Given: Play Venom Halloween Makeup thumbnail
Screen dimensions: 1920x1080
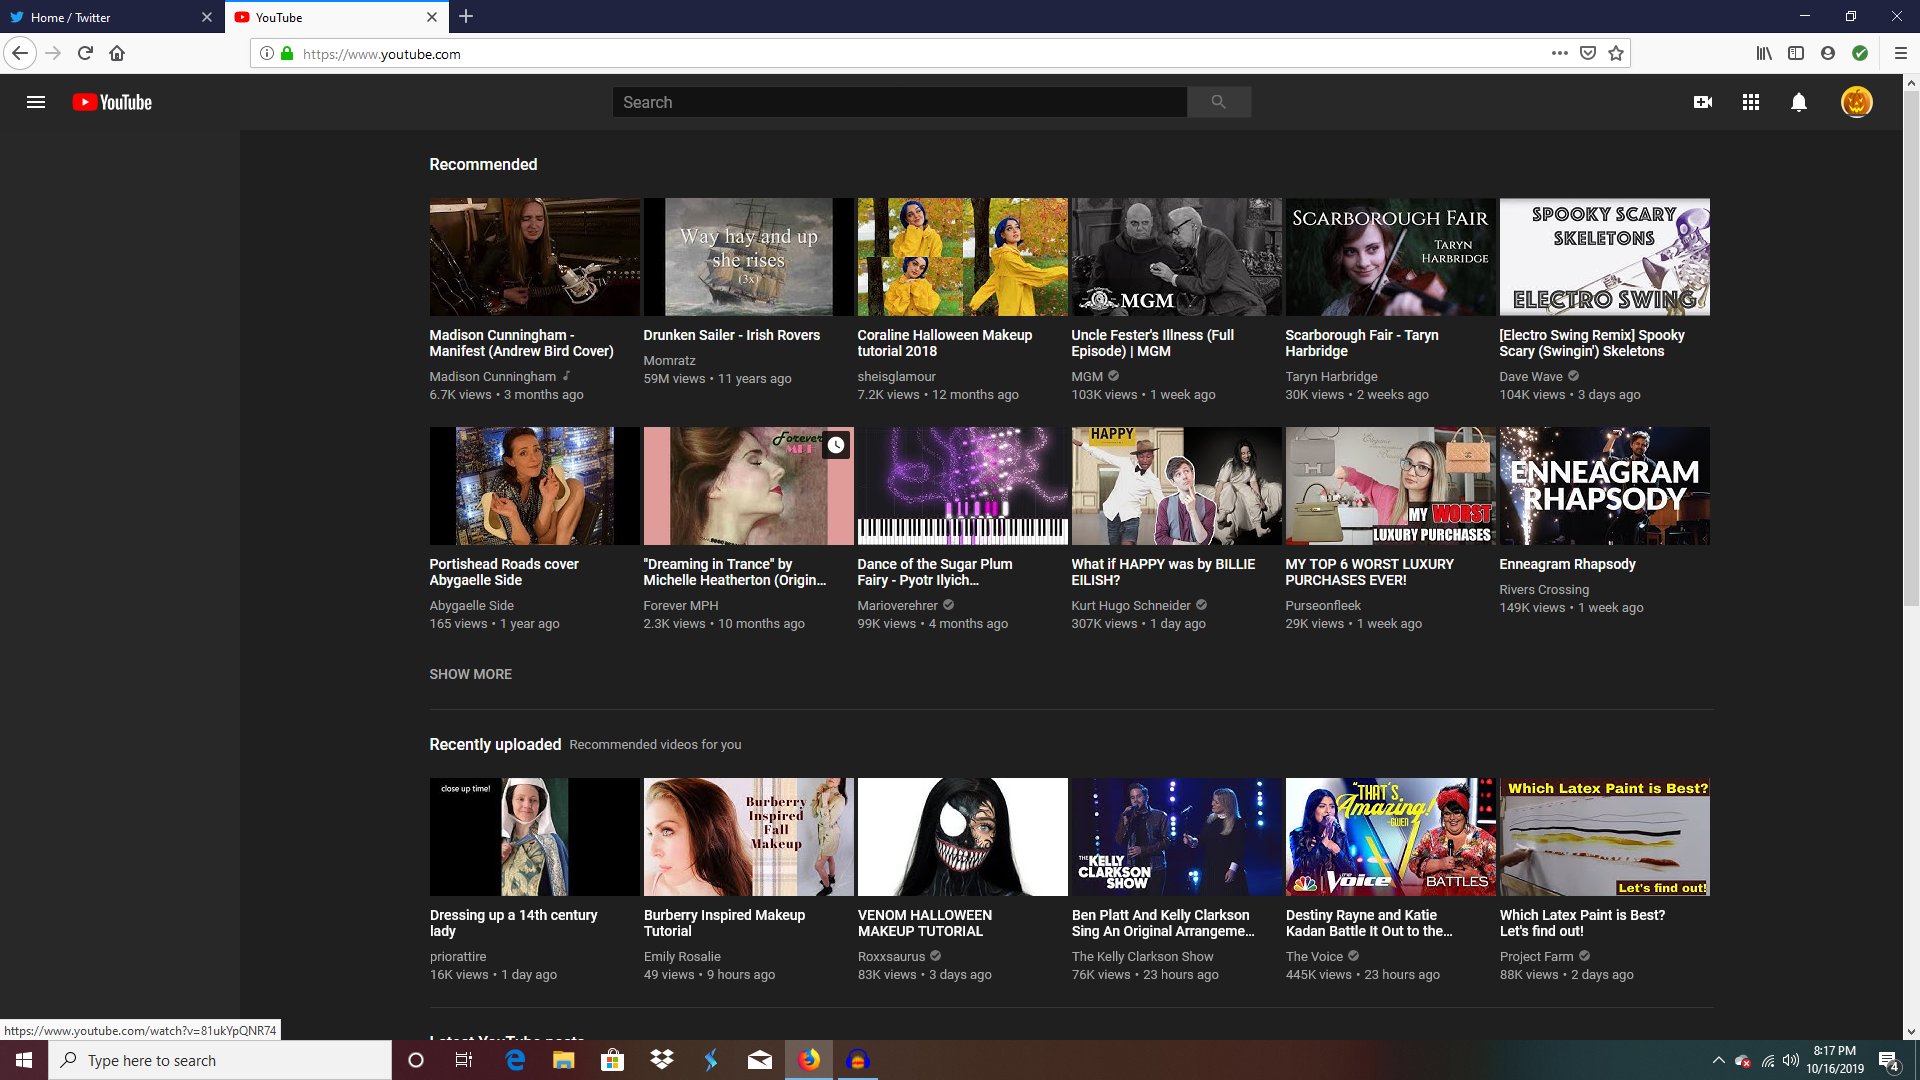Looking at the screenshot, I should [x=962, y=837].
